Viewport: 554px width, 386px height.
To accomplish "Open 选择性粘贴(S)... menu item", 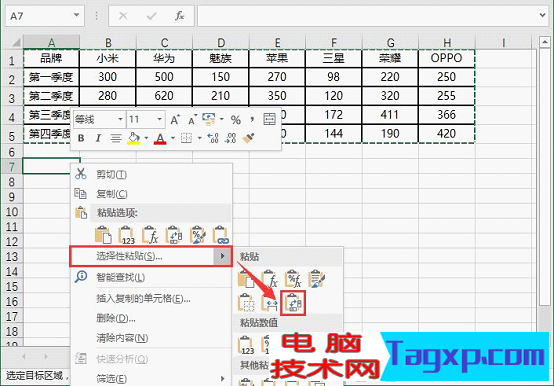I will pos(151,256).
